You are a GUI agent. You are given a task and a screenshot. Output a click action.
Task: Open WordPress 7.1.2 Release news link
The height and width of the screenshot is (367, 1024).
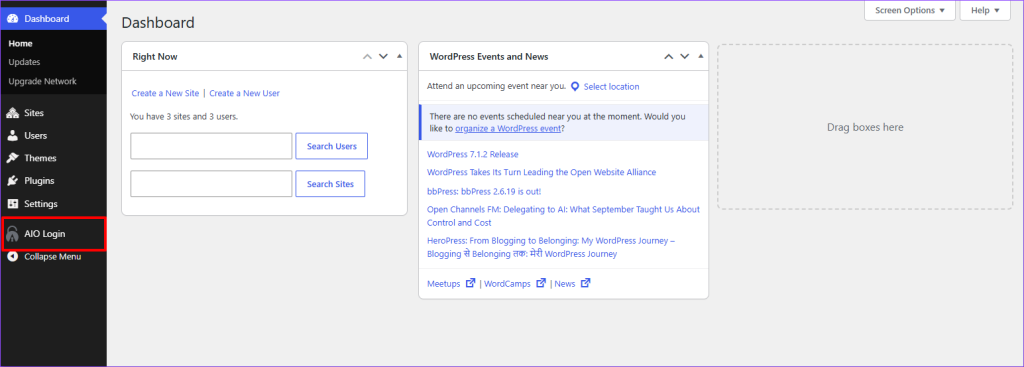tap(473, 154)
